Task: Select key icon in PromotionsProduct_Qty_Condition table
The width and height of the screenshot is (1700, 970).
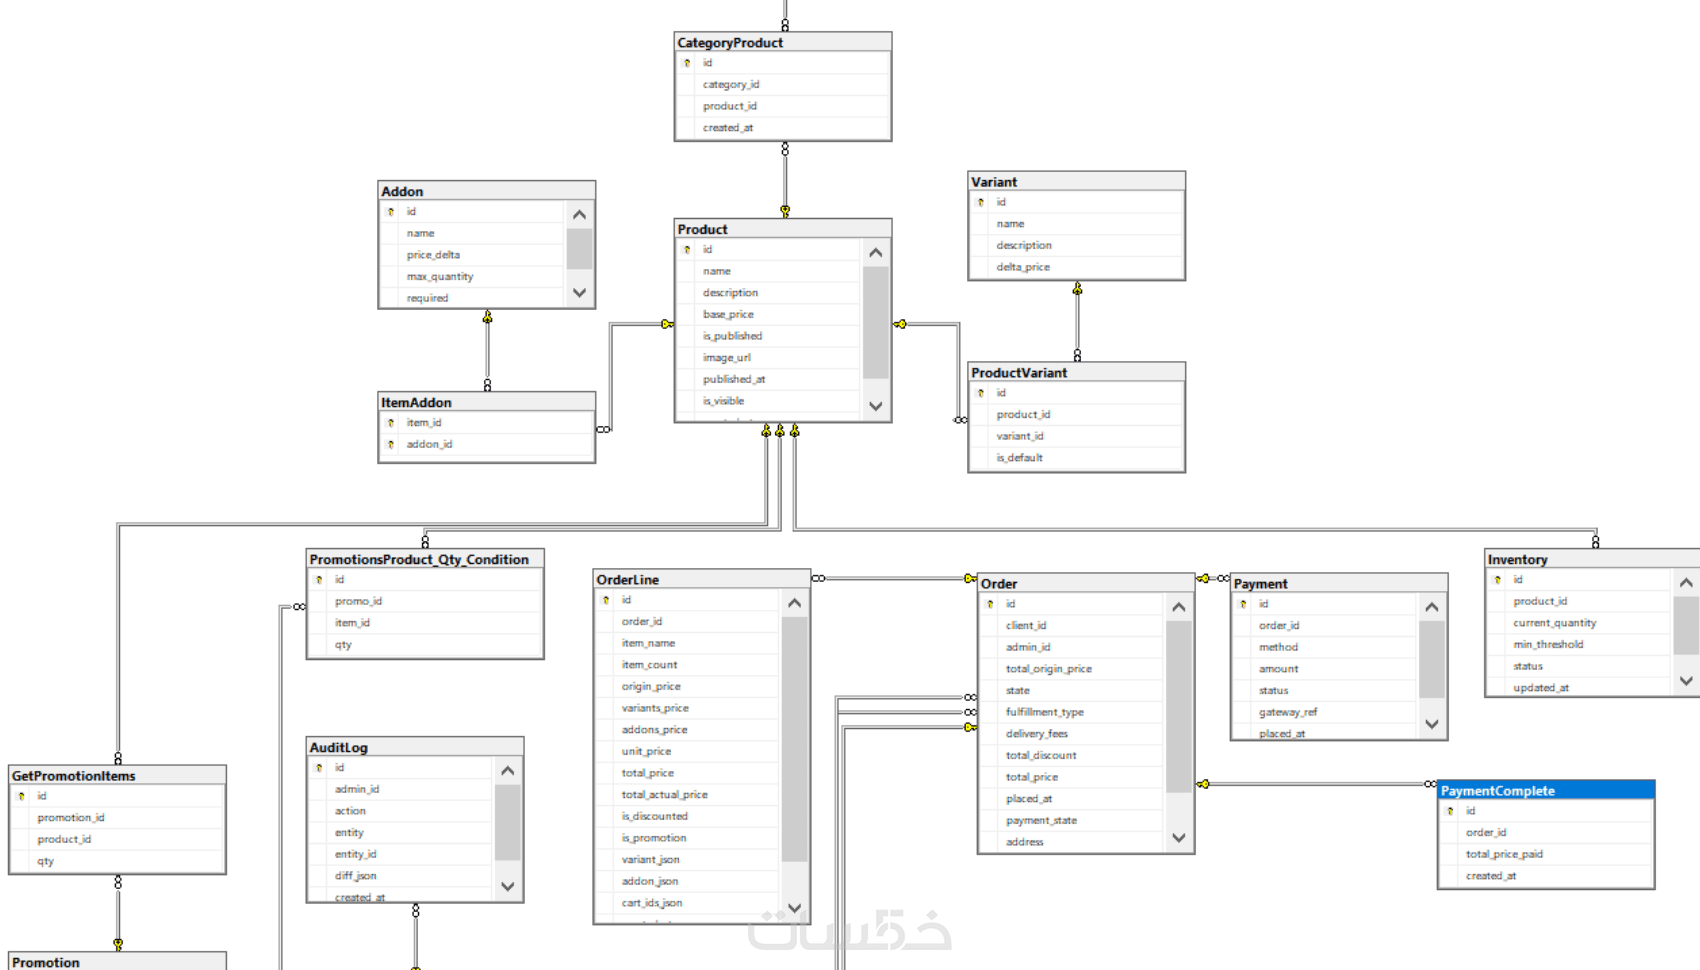Action: pyautogui.click(x=319, y=580)
